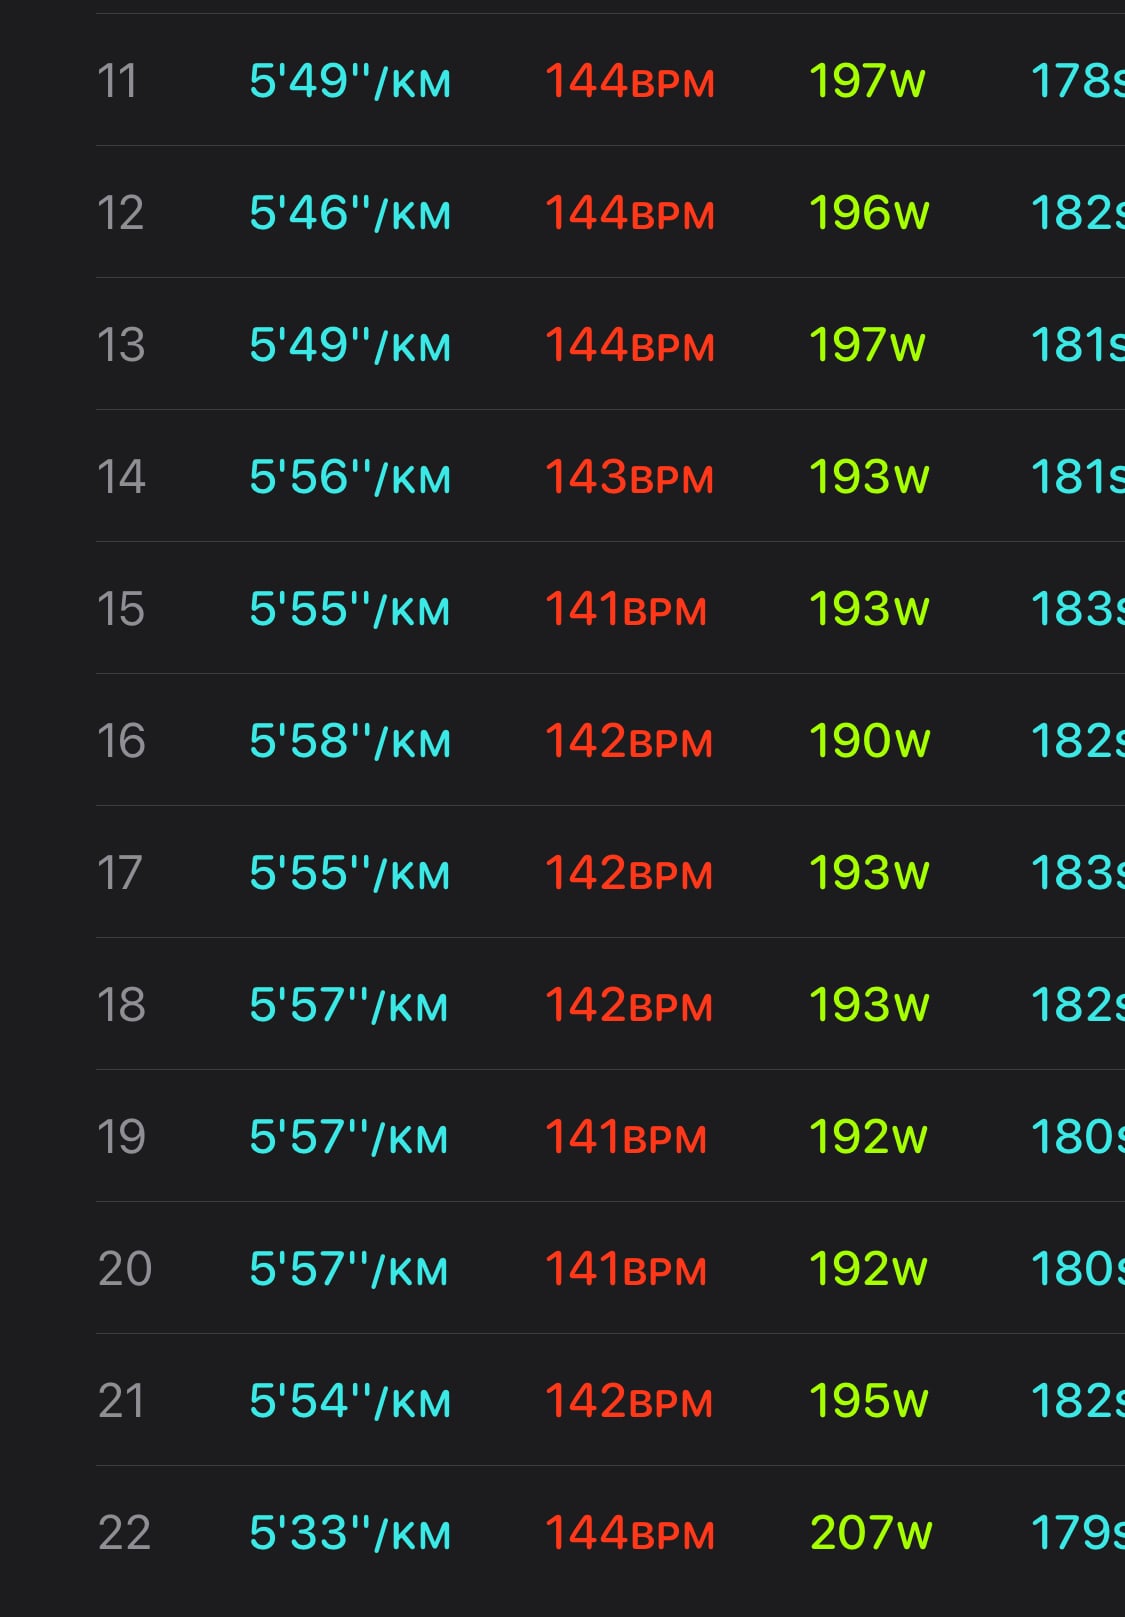This screenshot has width=1125, height=1617.
Task: Select the 5'33''/KM pace in split 22
Action: [x=350, y=1533]
